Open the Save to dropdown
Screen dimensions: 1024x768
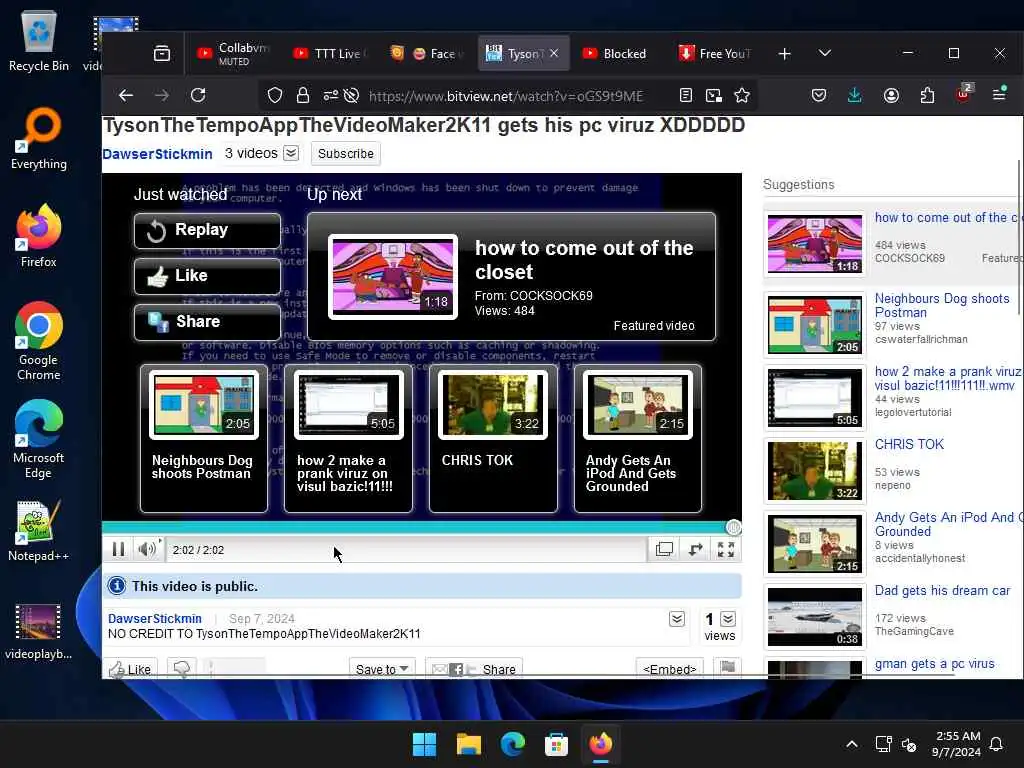tap(382, 669)
